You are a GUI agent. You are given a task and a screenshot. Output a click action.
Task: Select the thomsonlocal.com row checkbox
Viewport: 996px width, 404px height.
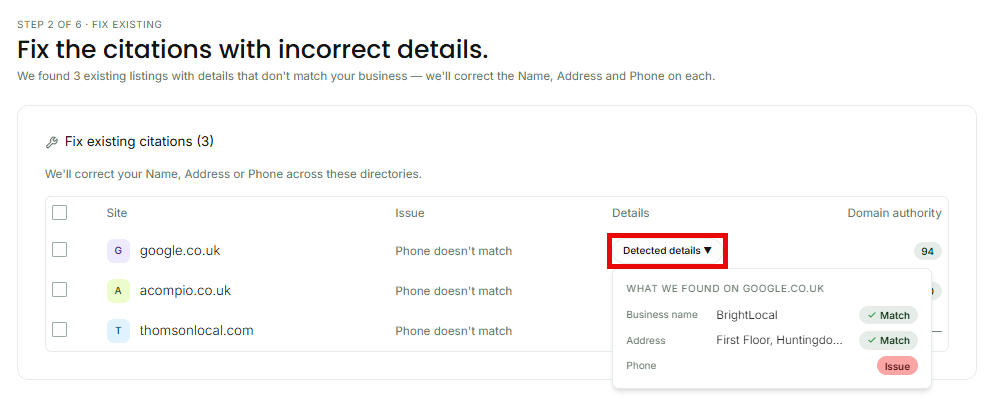pos(60,330)
